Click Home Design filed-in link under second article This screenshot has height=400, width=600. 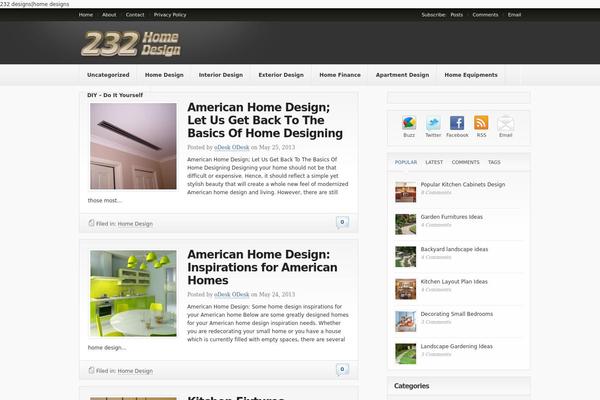coord(135,371)
